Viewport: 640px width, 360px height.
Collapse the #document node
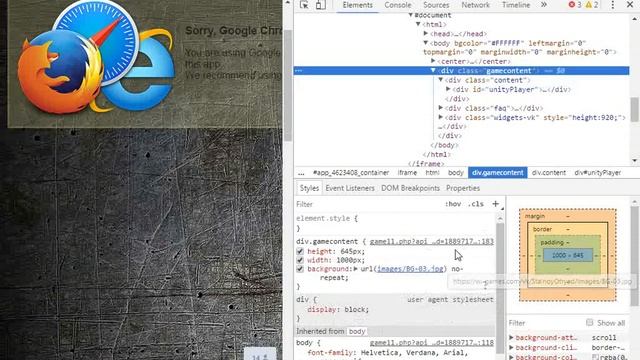point(411,15)
